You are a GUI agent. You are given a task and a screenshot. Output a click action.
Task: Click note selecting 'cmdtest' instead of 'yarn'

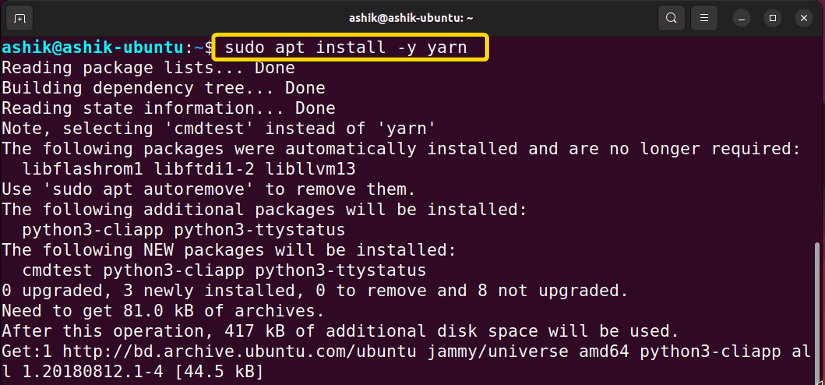pyautogui.click(x=219, y=128)
